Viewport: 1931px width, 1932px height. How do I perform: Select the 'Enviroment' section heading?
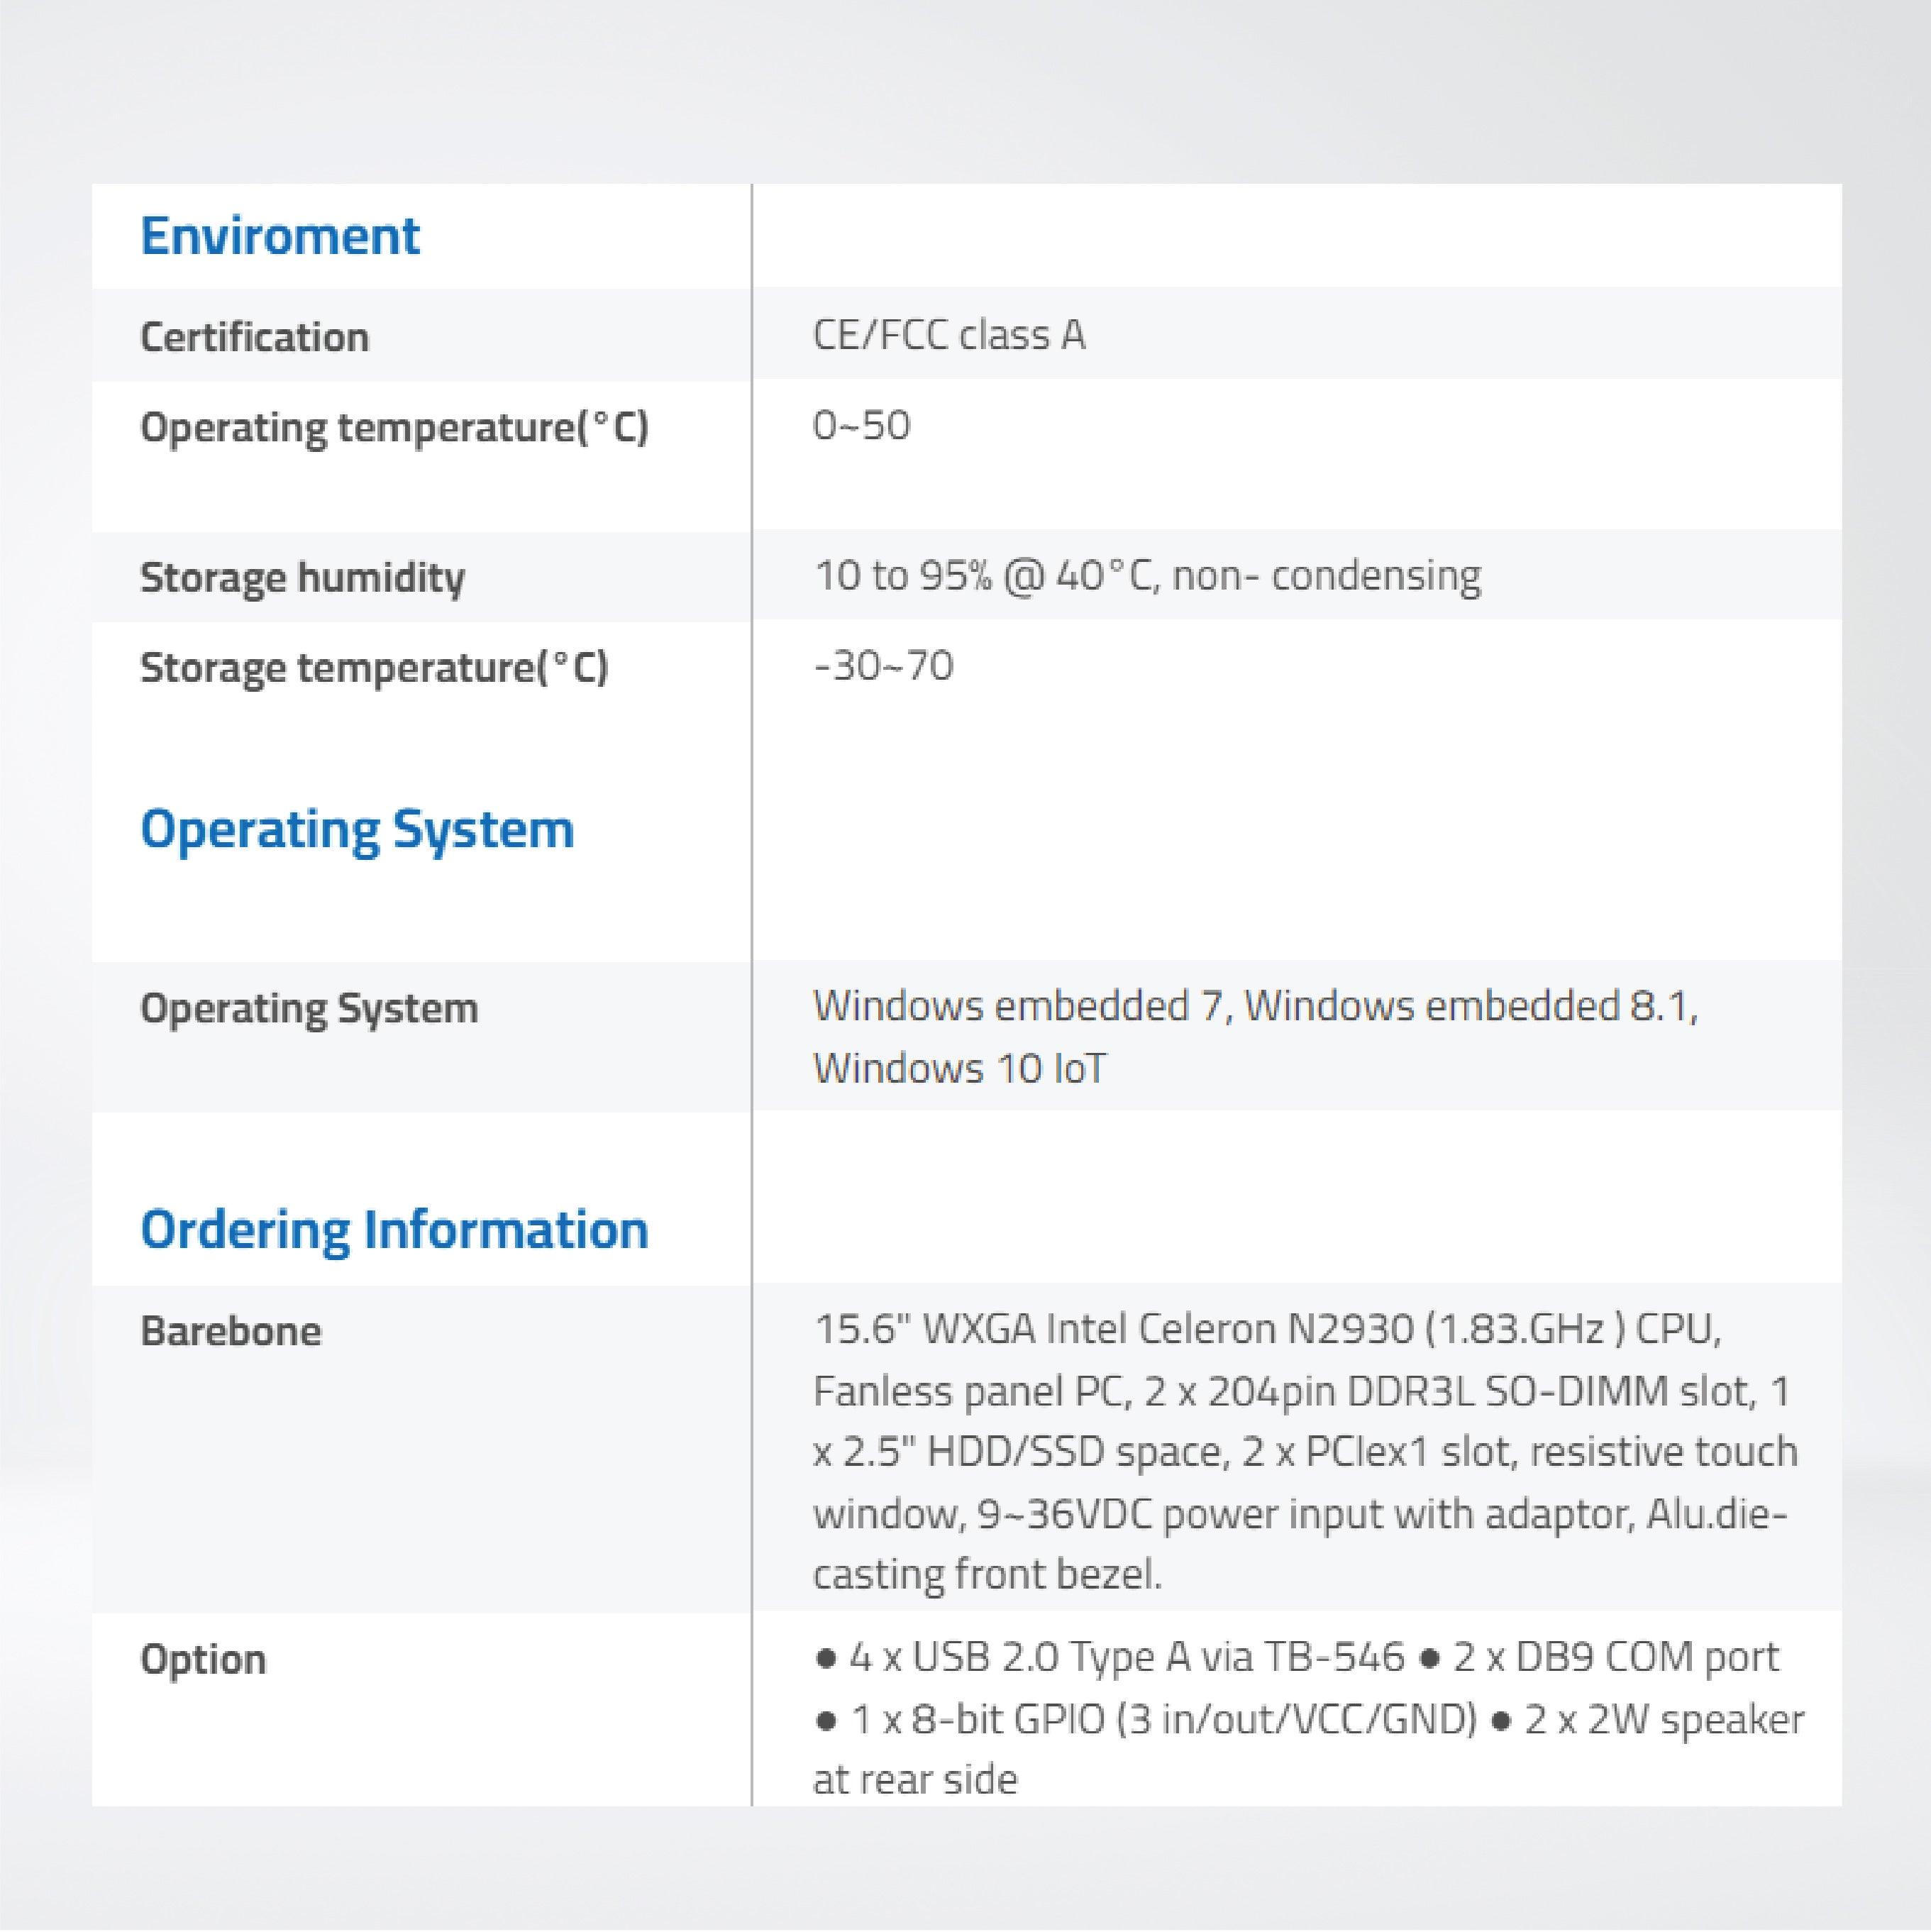[280, 236]
